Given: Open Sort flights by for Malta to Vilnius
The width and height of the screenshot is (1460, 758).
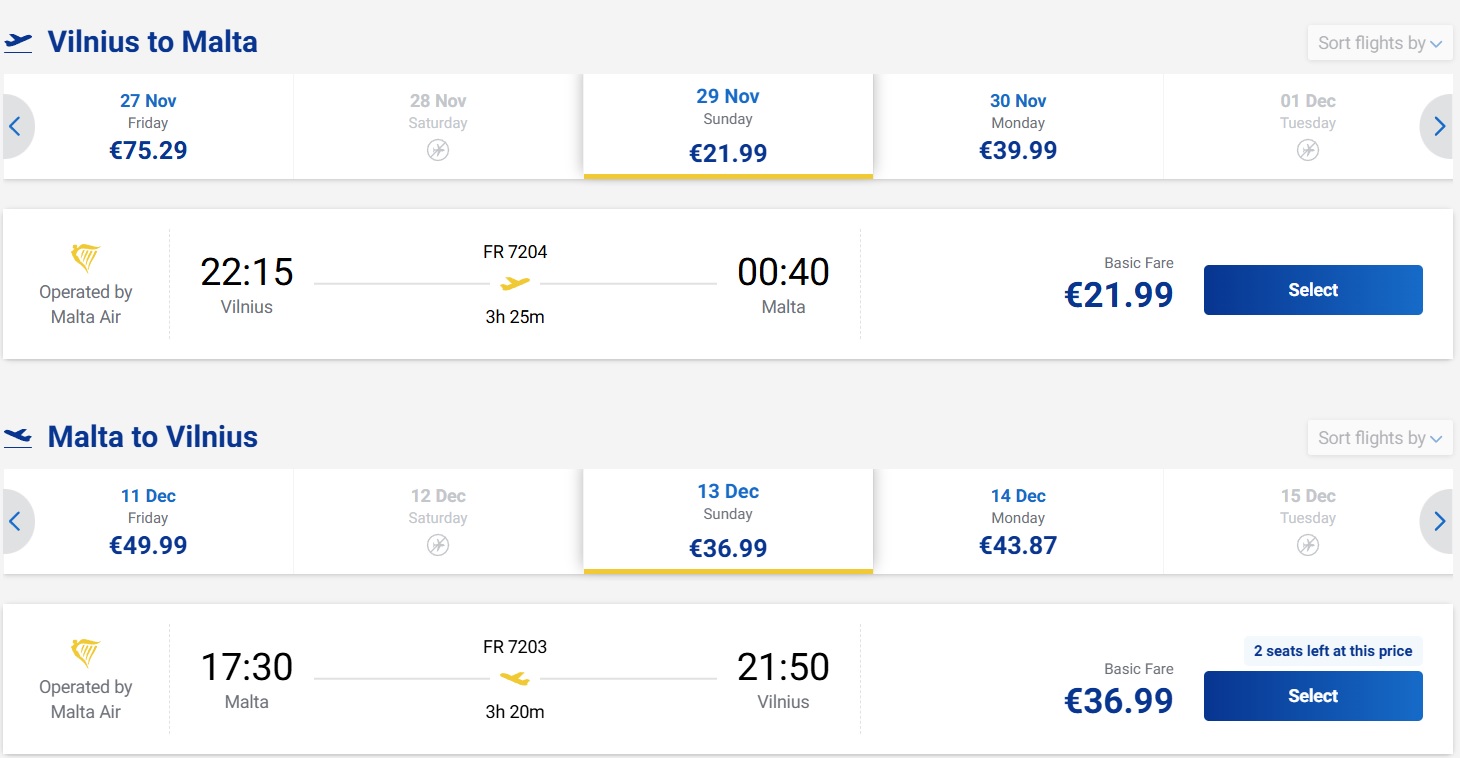Looking at the screenshot, I should [x=1380, y=438].
